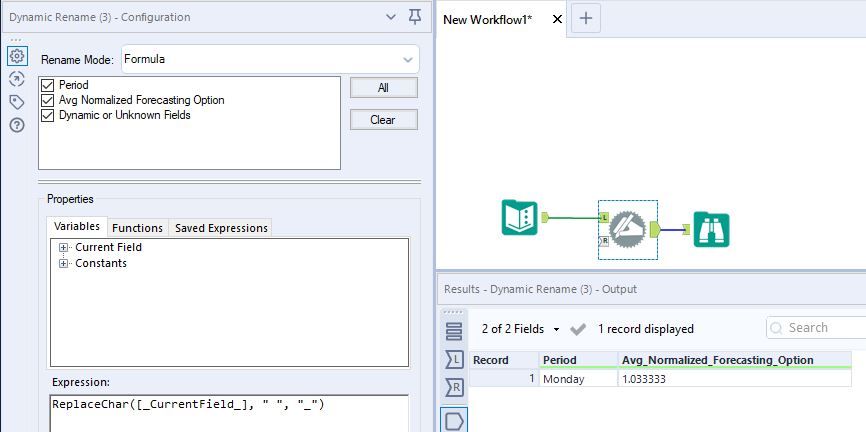Viewport: 866px width, 432px height.
Task: Click the L input anchor of Dynamic Rename
Action: click(x=604, y=218)
